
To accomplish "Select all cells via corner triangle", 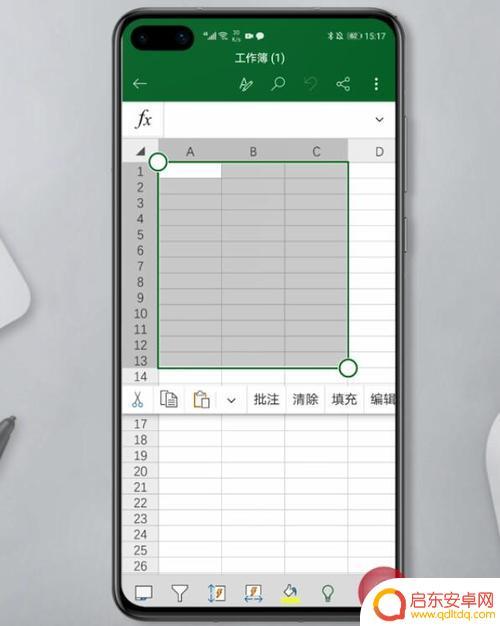I will click(x=140, y=151).
